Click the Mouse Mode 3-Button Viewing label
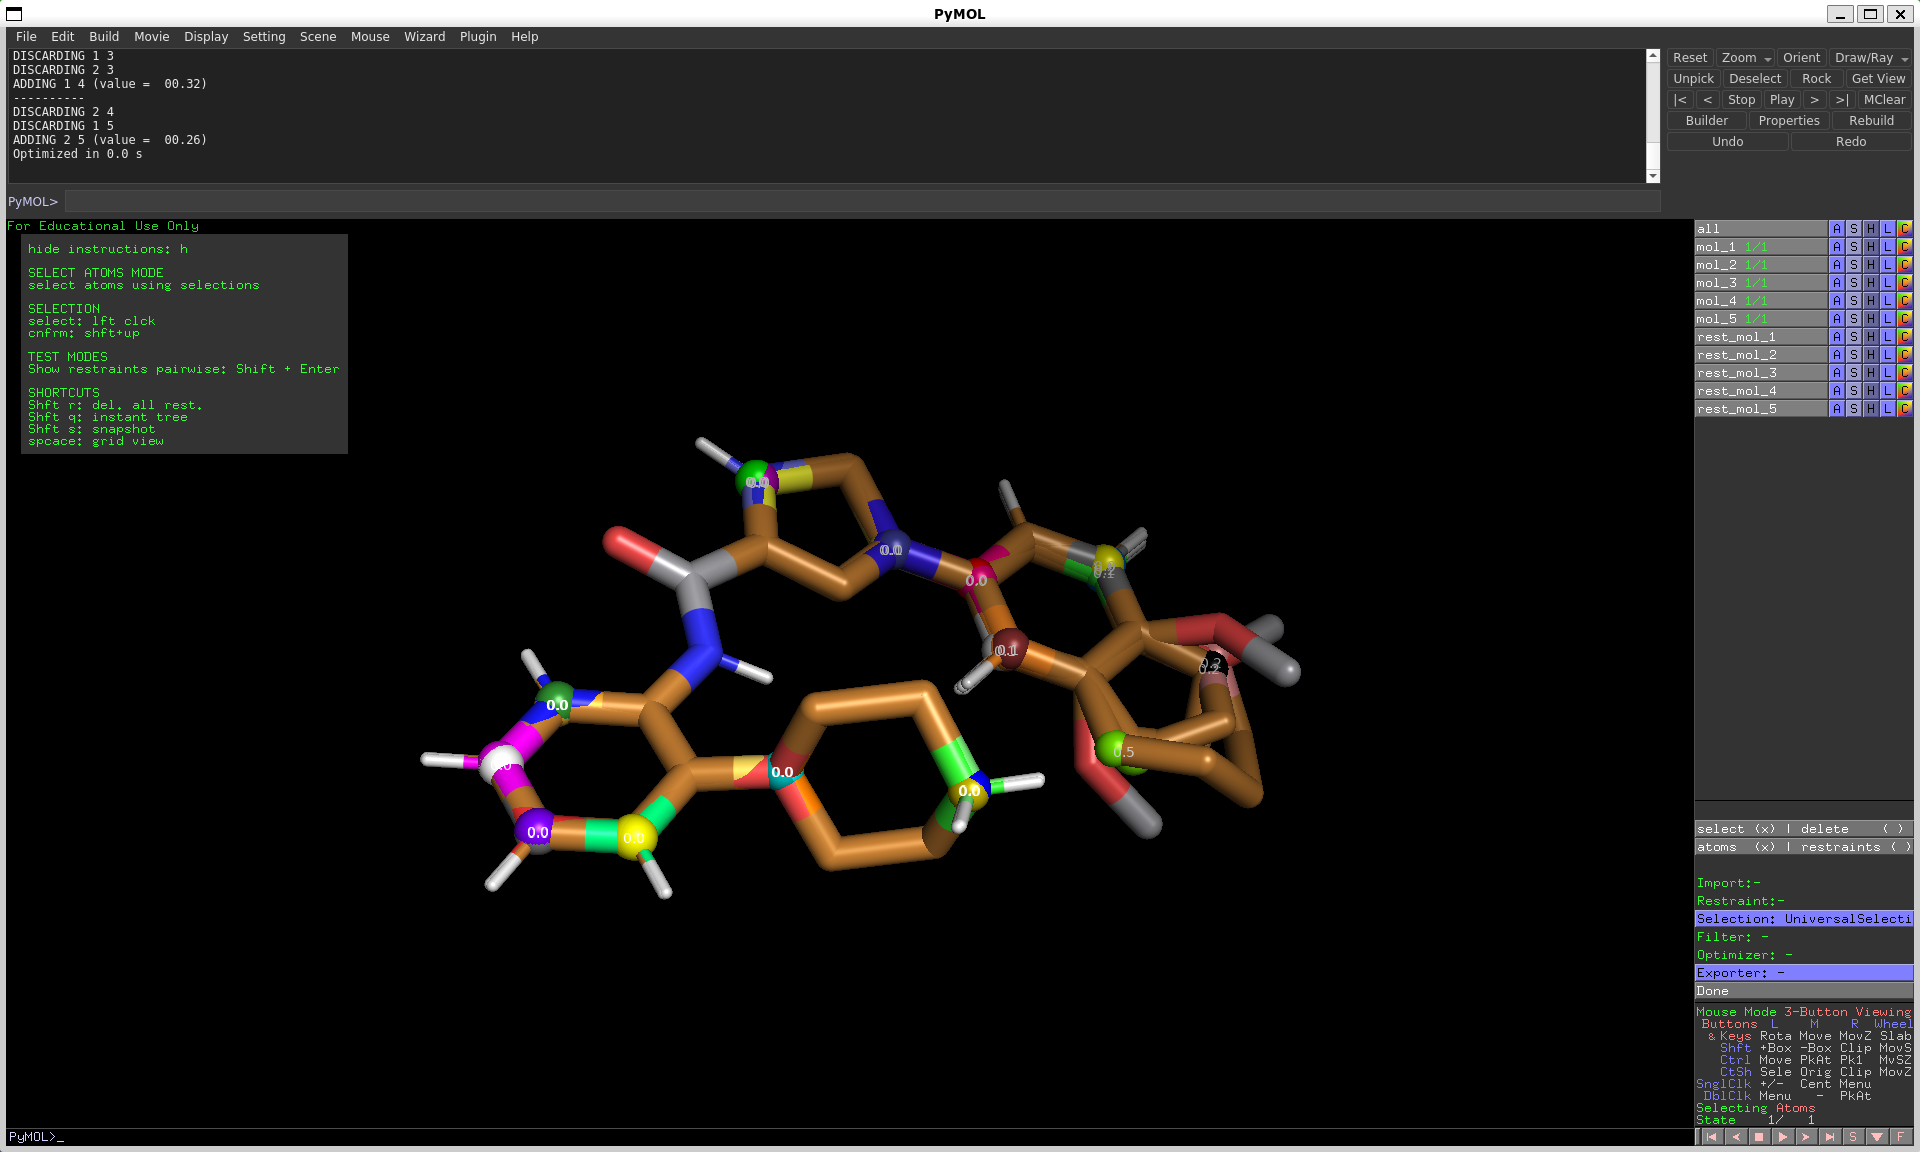The height and width of the screenshot is (1152, 1920). [1803, 1012]
